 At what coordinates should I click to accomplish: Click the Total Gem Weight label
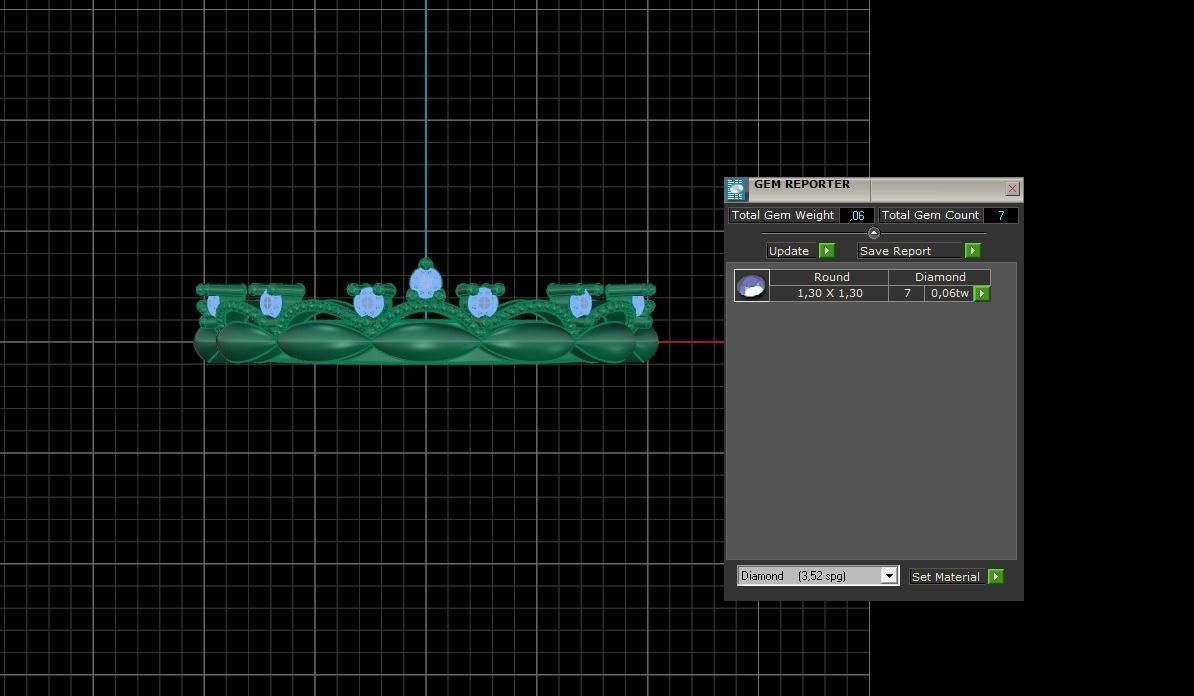pos(783,216)
